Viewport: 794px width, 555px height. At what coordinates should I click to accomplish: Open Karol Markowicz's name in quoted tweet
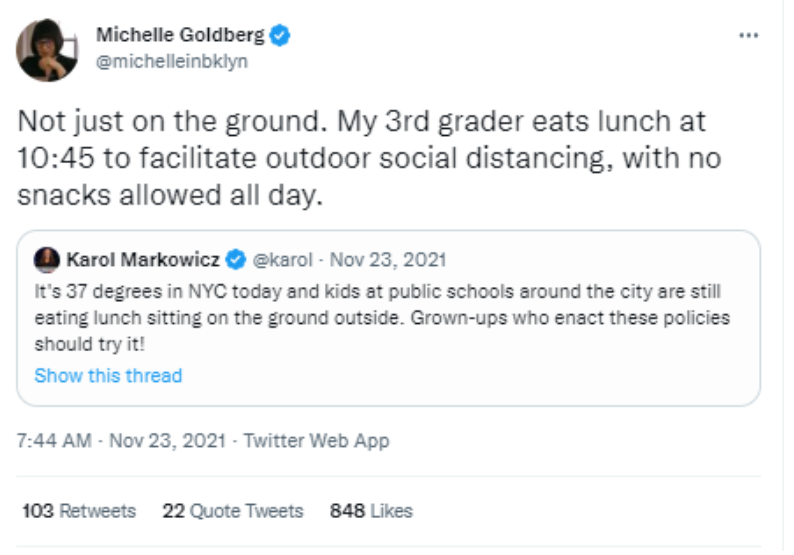coord(144,261)
